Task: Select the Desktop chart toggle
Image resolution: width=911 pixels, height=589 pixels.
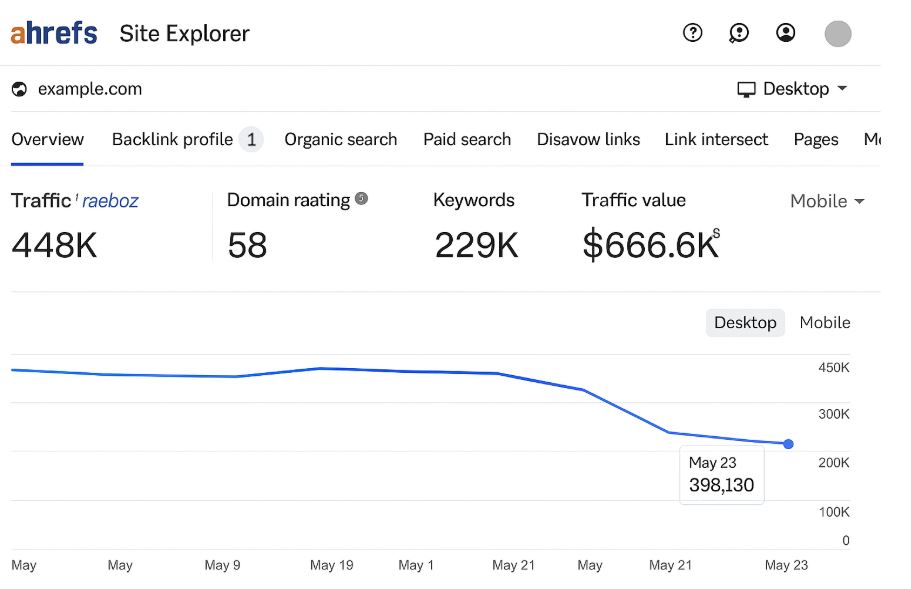Action: [x=745, y=322]
